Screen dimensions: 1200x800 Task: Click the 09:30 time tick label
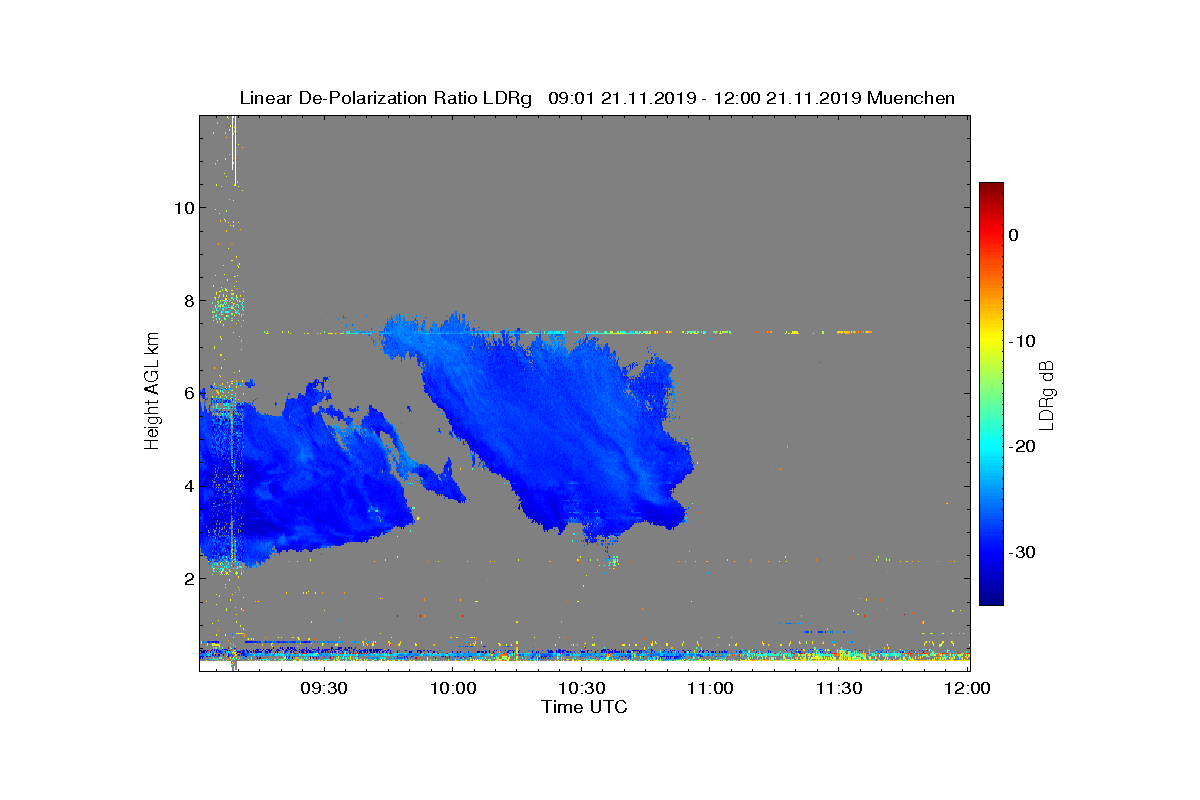coord(324,688)
